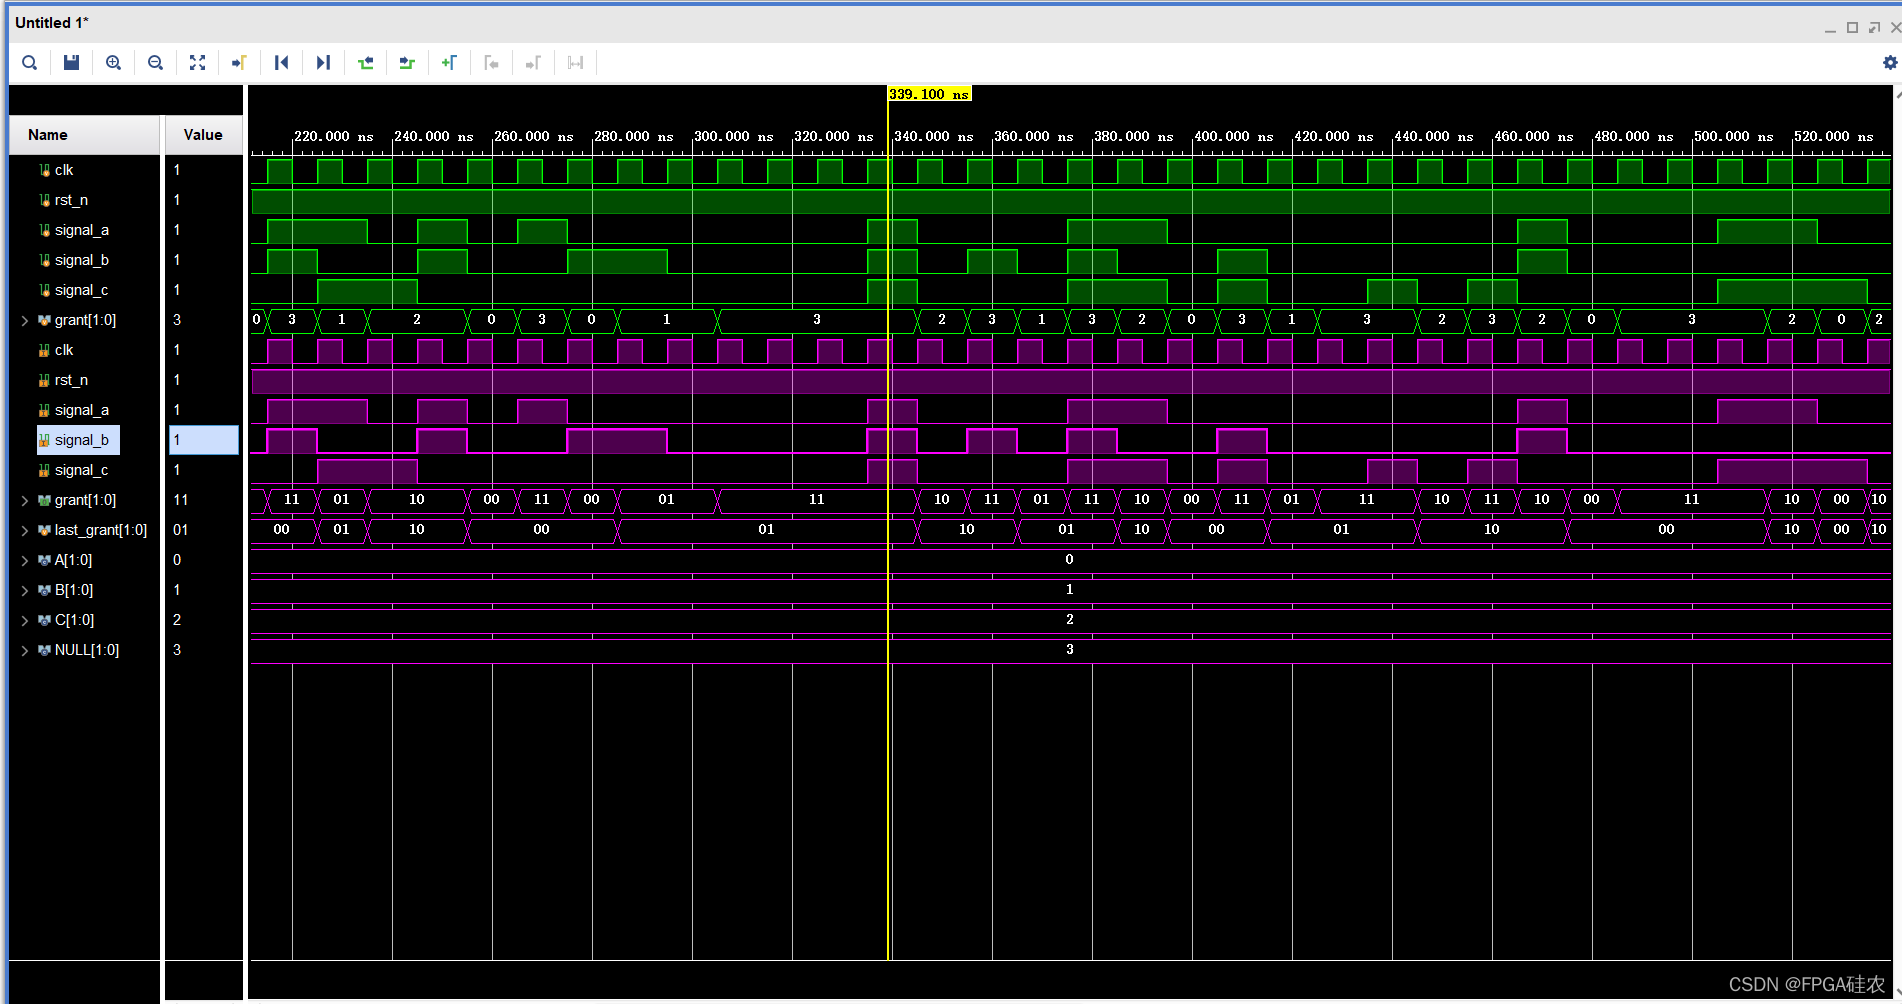This screenshot has width=1902, height=1004.
Task: Select the last_grant[1:0] signal name
Action: click(101, 530)
